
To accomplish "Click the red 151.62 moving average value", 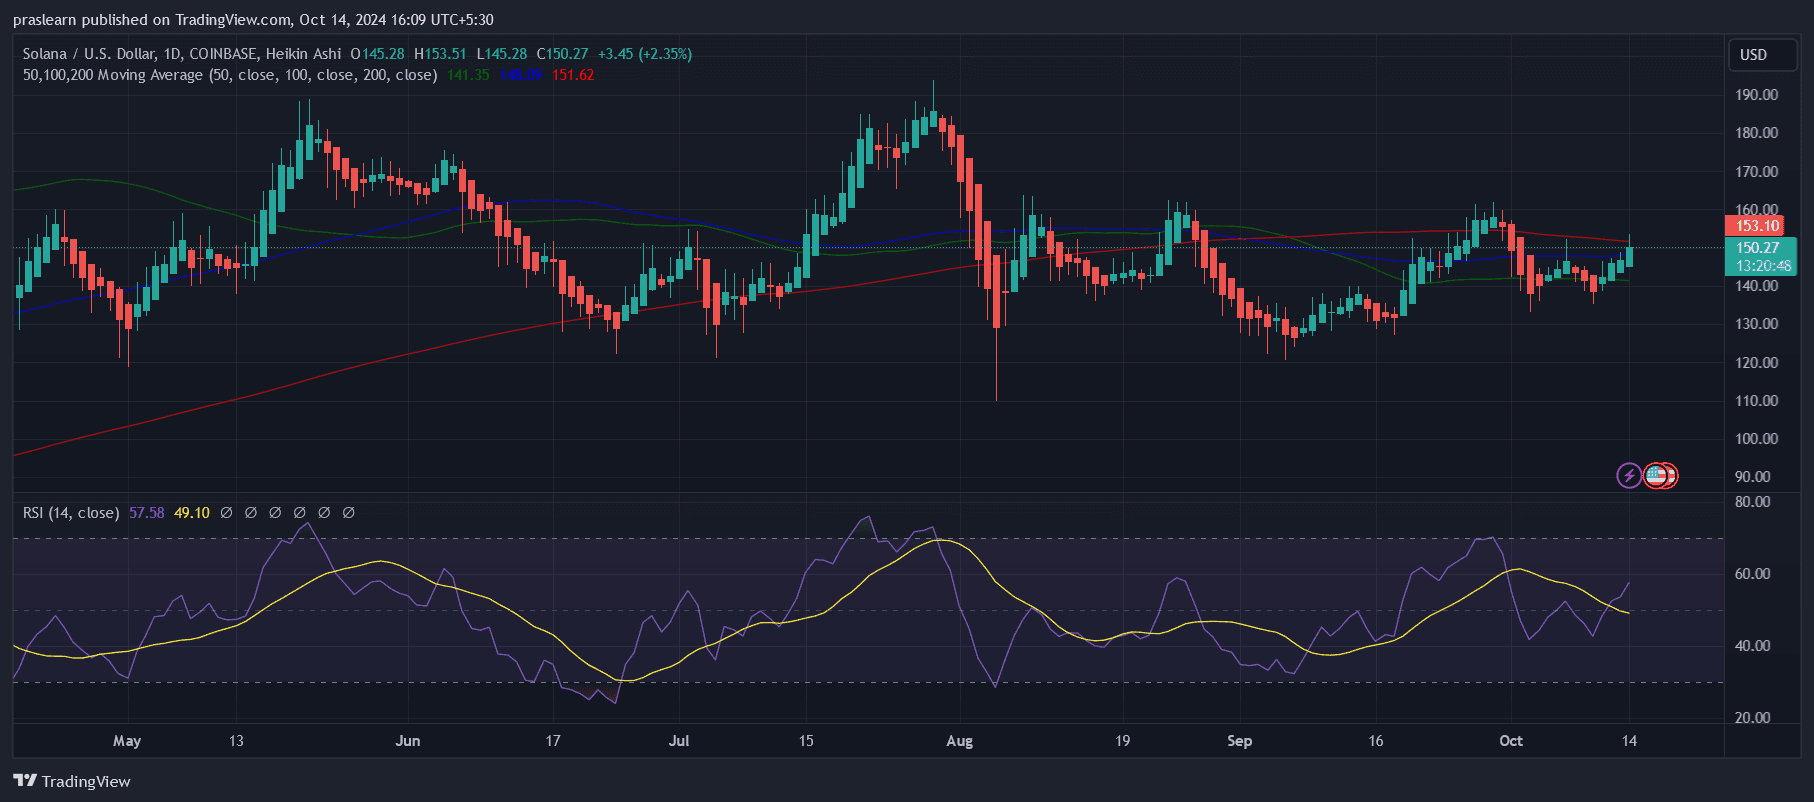I will (573, 75).
